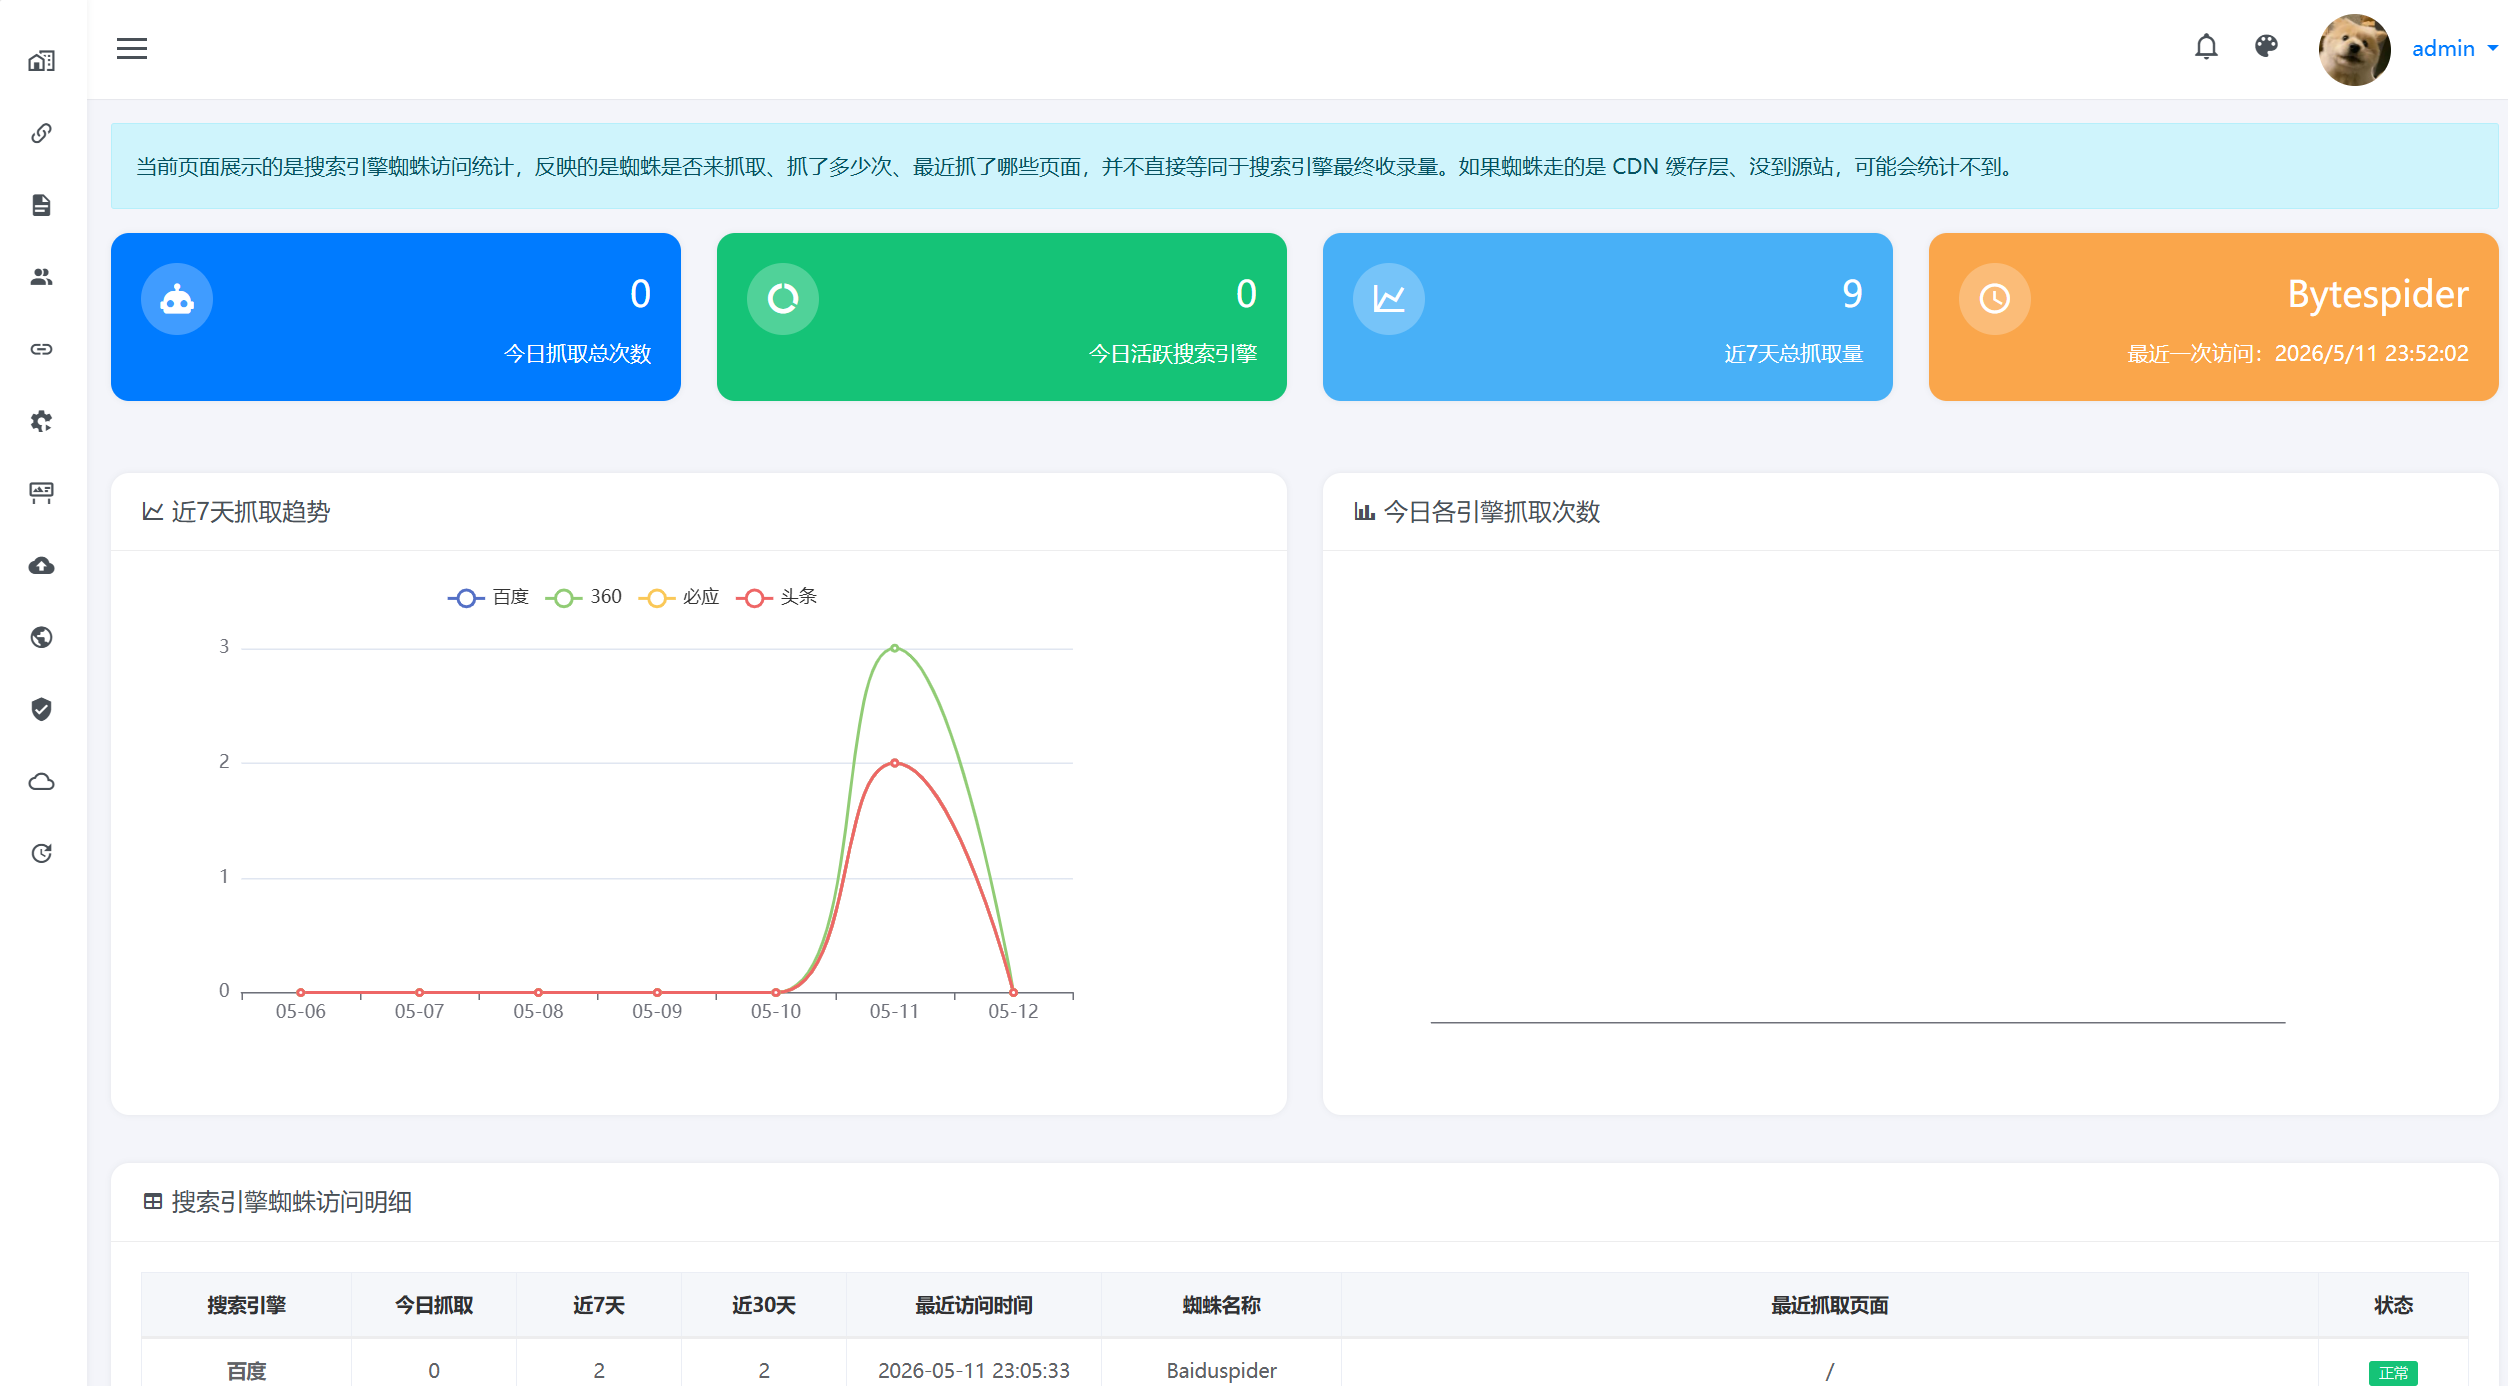Click the Bytespider card title
2508x1386 pixels.
[2378, 294]
